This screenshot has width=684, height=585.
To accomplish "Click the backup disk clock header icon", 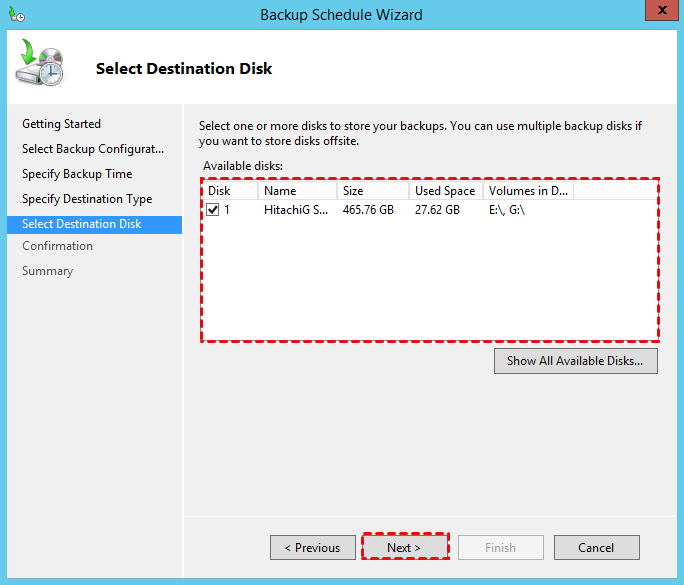I will click(x=40, y=64).
